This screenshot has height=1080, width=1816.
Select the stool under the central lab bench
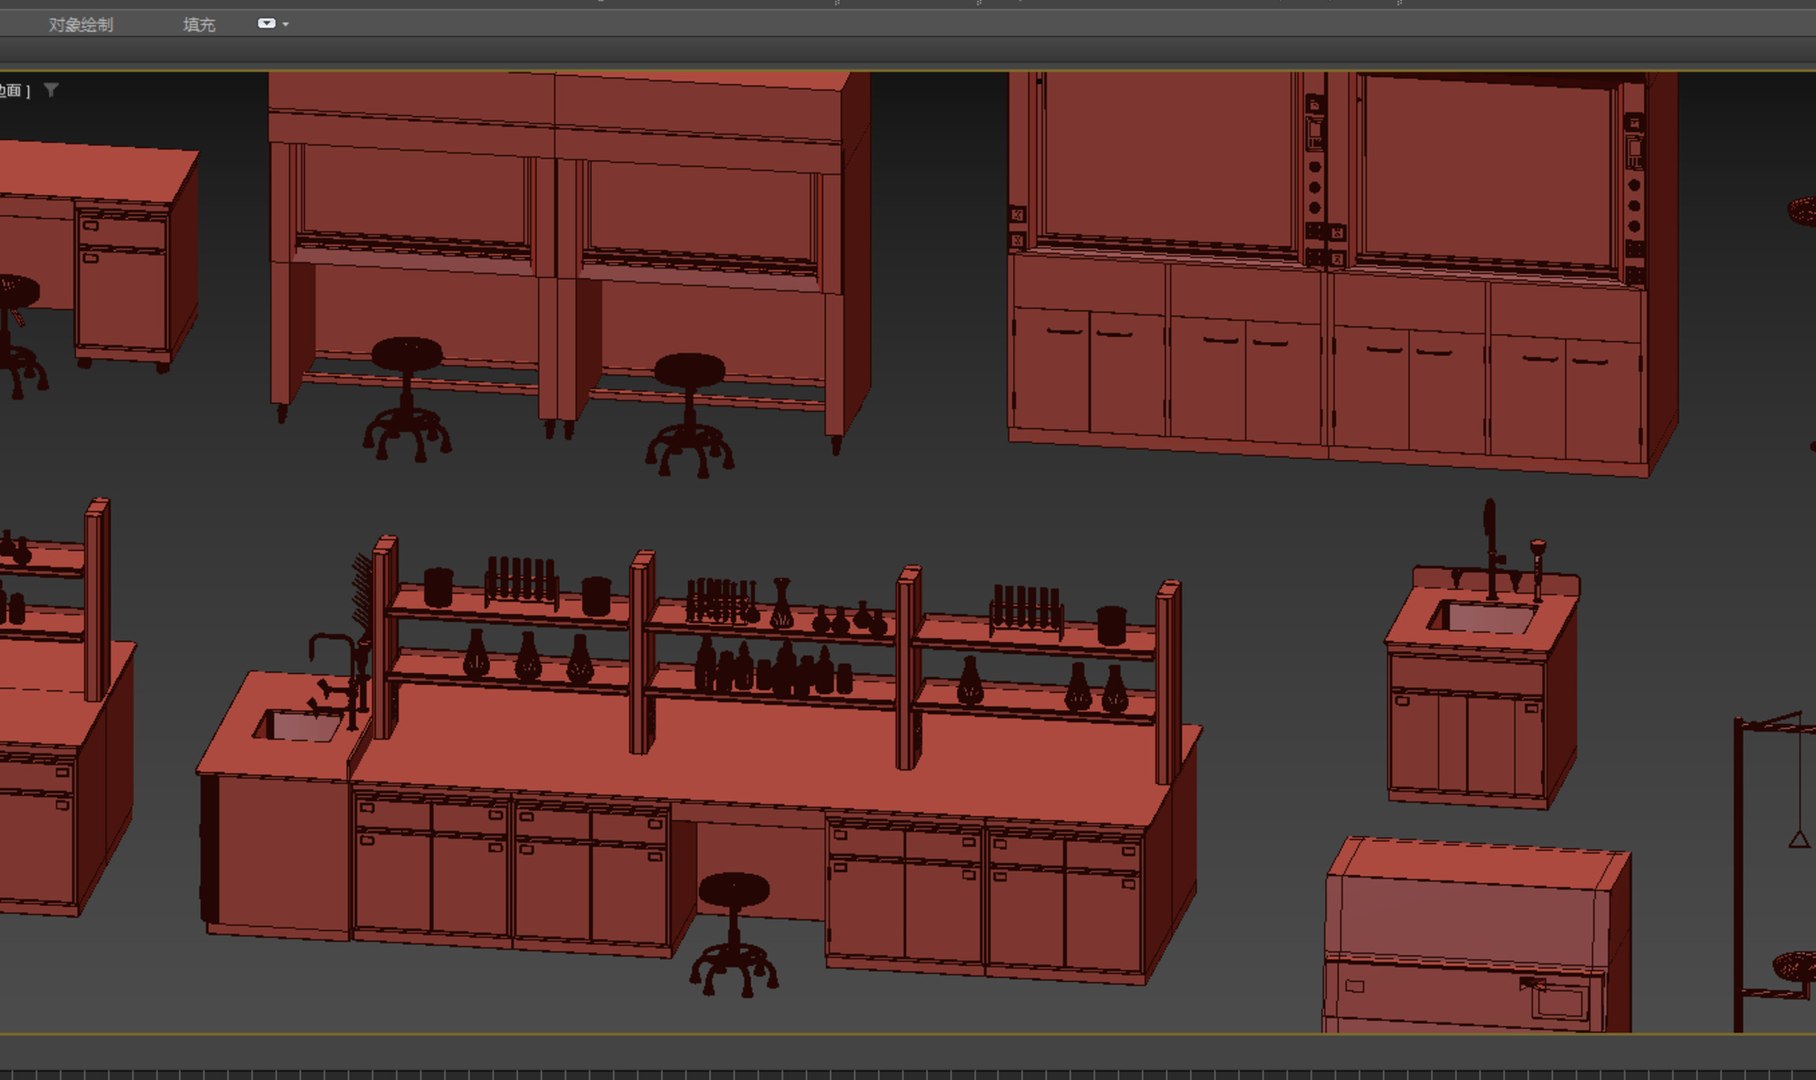[734, 934]
